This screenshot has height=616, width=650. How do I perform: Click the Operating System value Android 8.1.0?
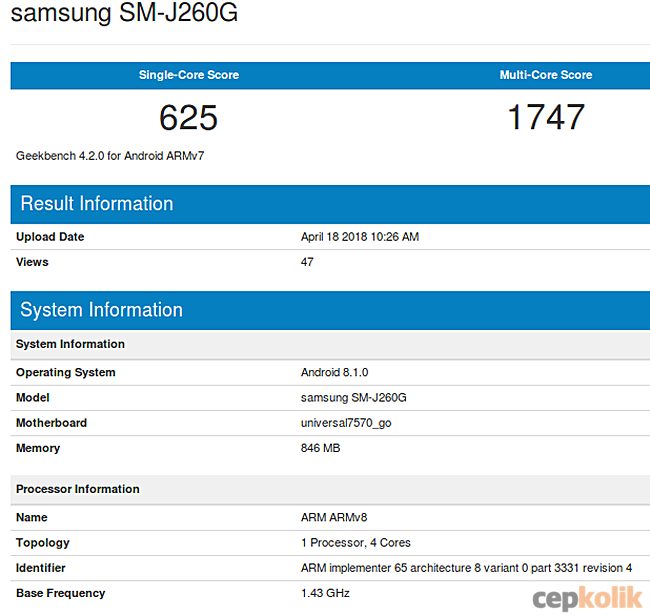(x=334, y=373)
